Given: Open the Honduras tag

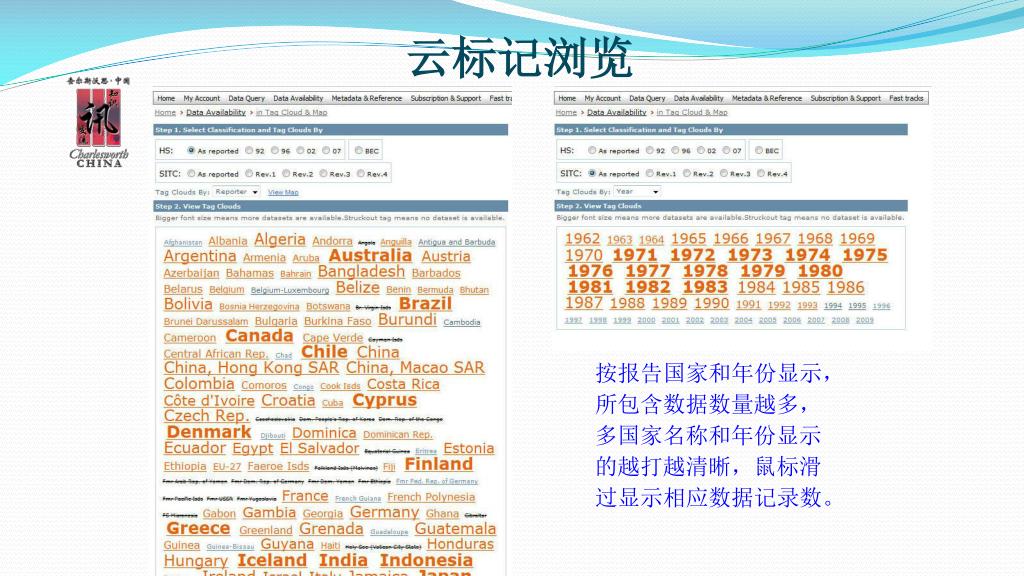Looking at the screenshot, I should click(x=460, y=544).
